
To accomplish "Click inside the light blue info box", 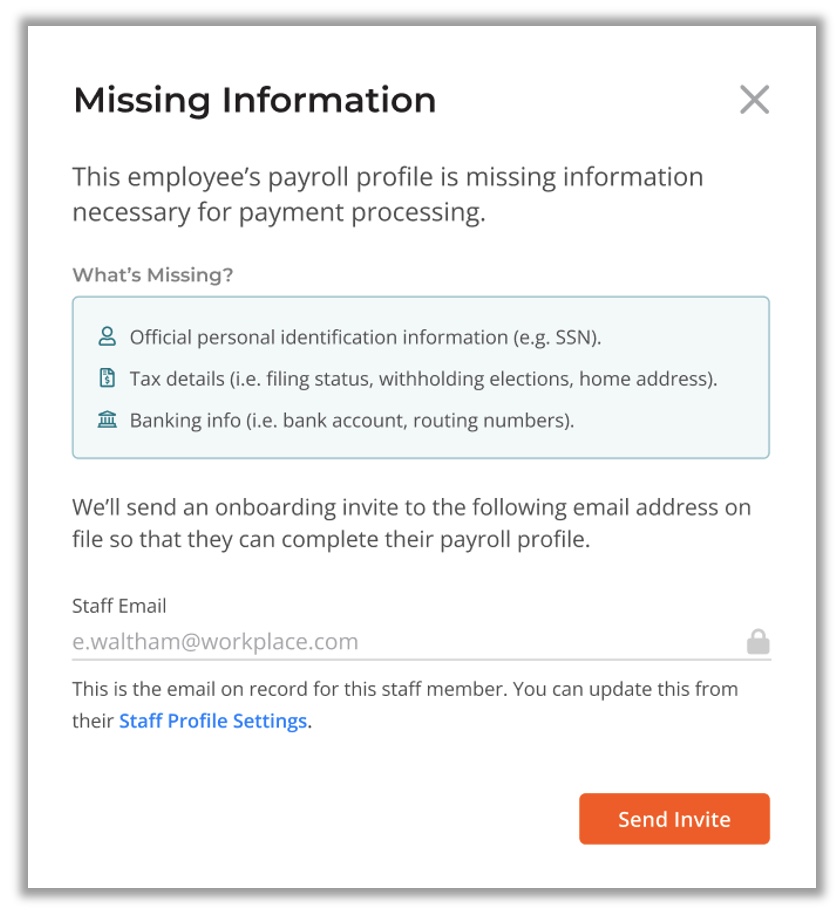I will point(421,377).
